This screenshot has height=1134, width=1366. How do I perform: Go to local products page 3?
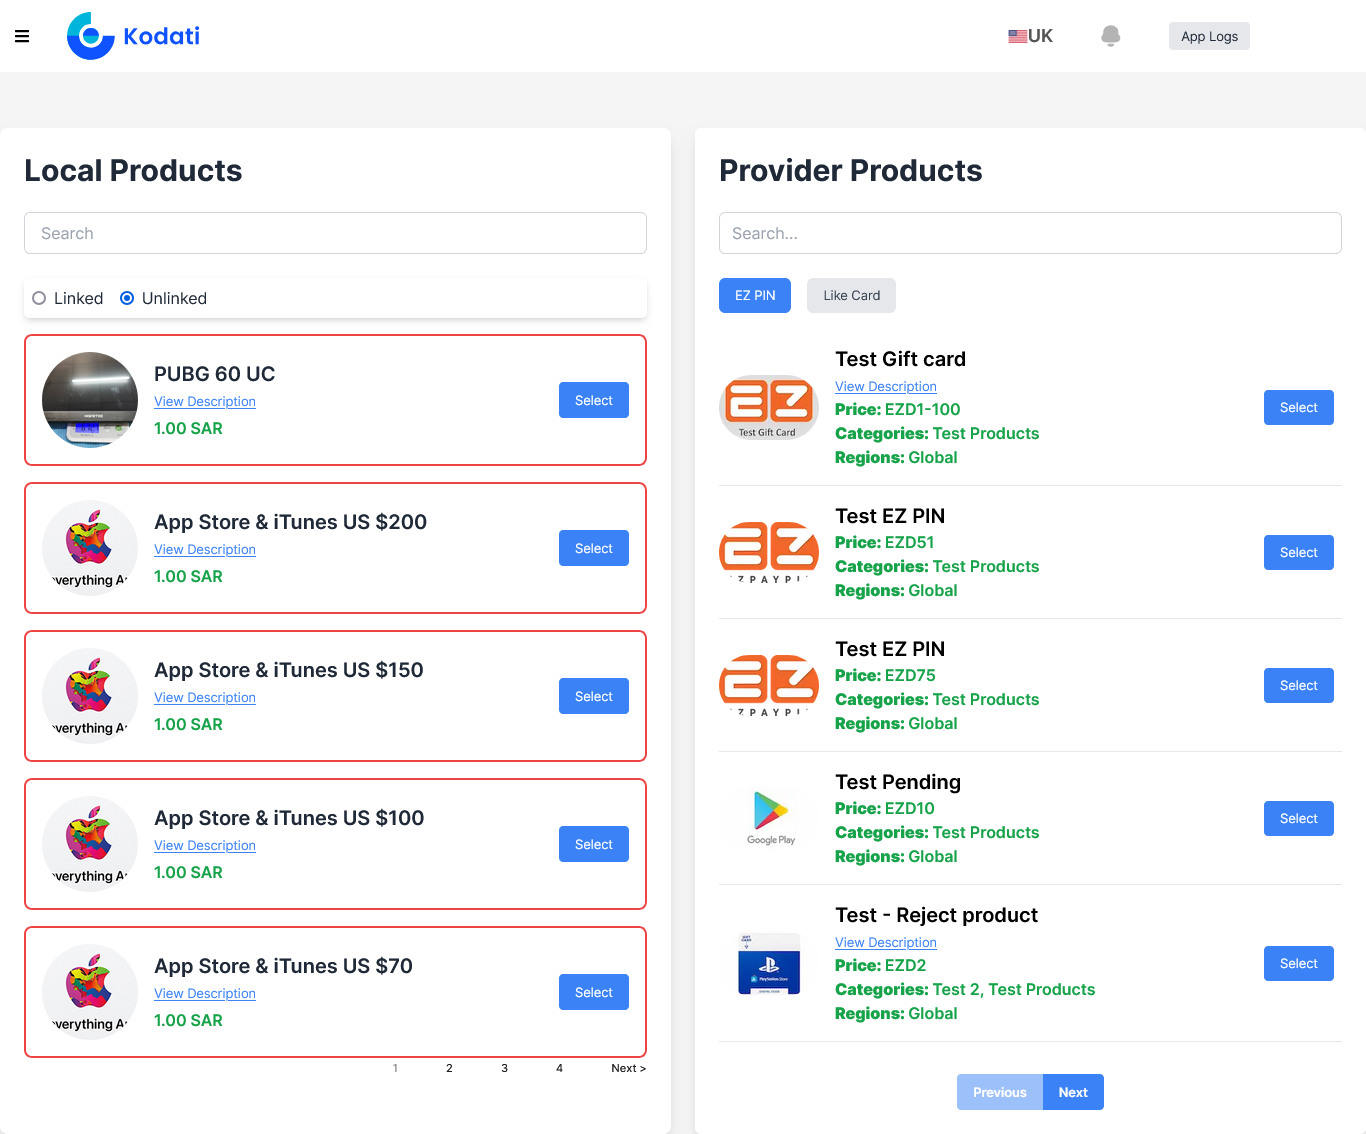click(x=504, y=1068)
